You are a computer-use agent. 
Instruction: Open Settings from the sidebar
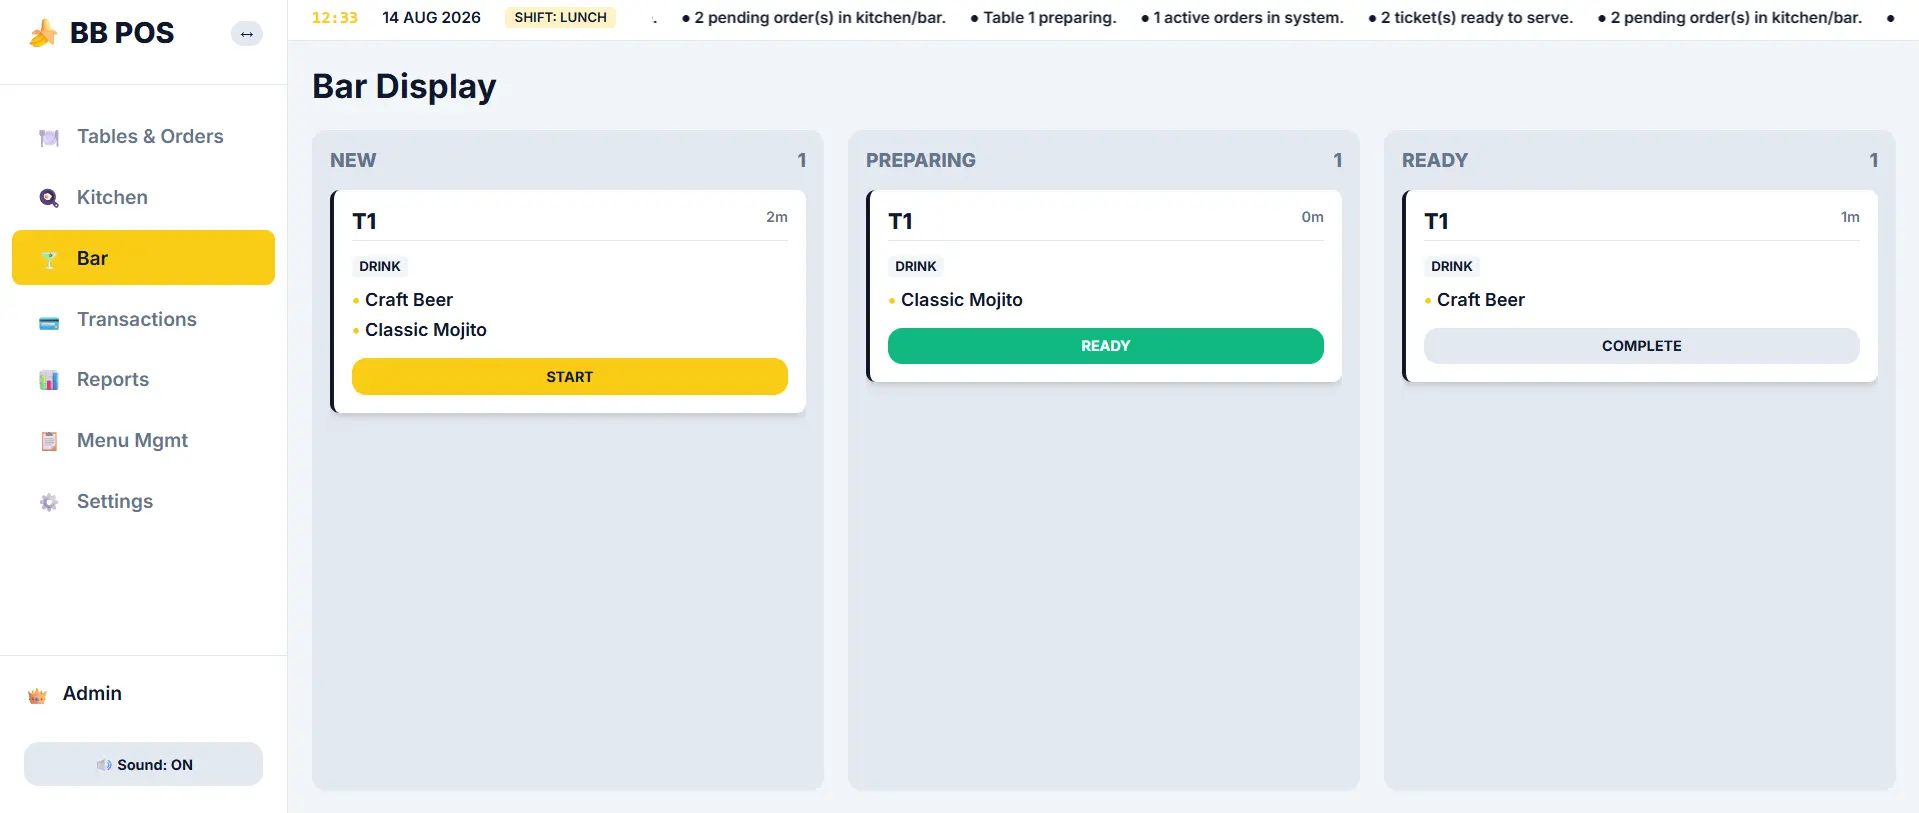pos(143,501)
